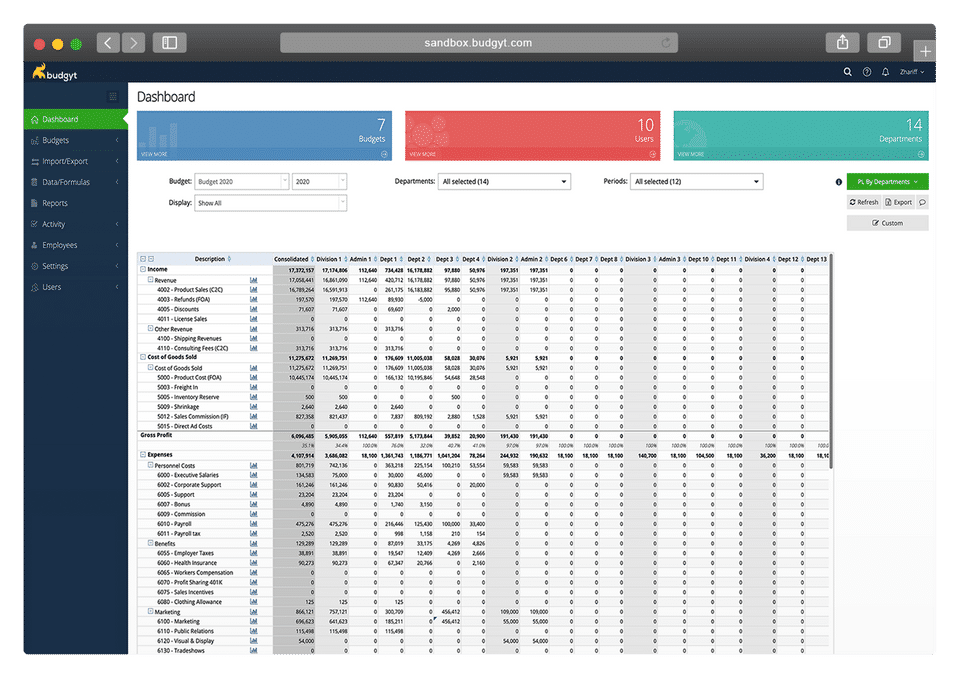Open Budgets sidebar menu

click(76, 140)
